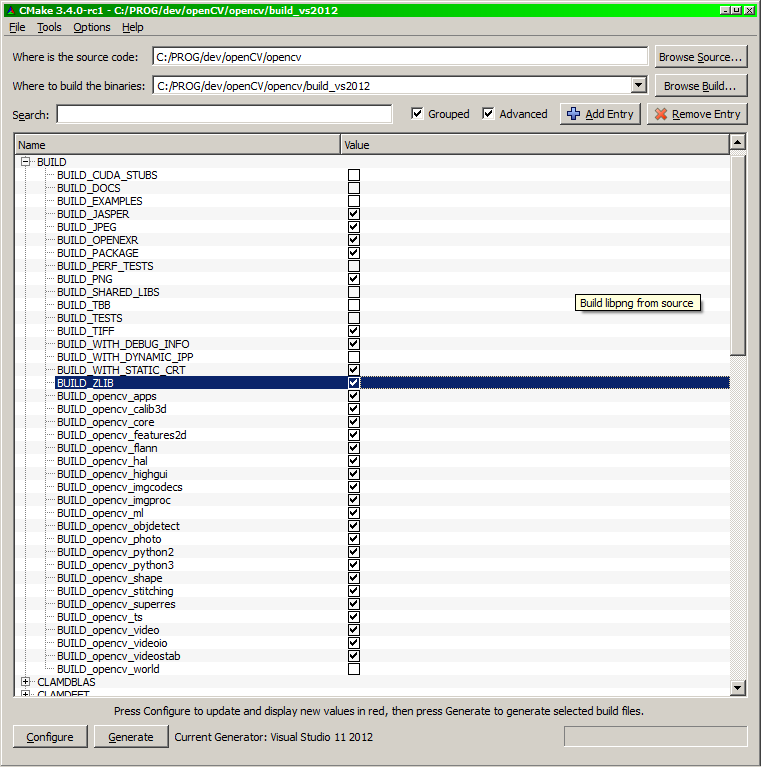761x767 pixels.
Task: Click the Remove Entry button
Action: pos(697,114)
